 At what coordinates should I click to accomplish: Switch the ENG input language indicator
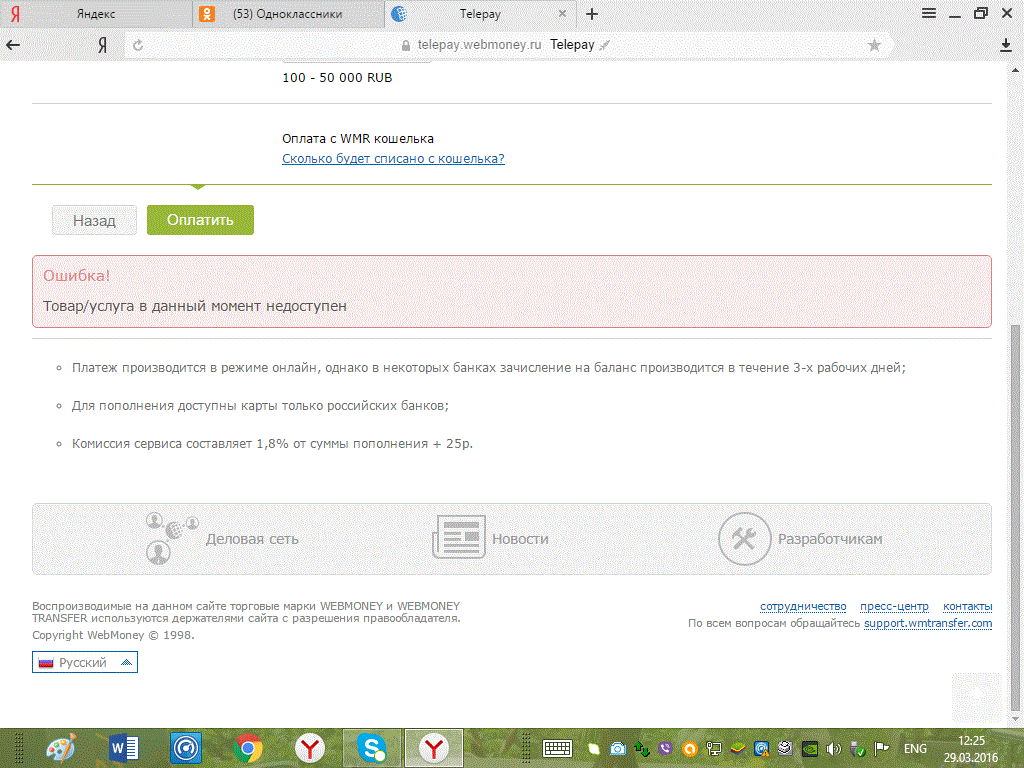pyautogui.click(x=915, y=748)
